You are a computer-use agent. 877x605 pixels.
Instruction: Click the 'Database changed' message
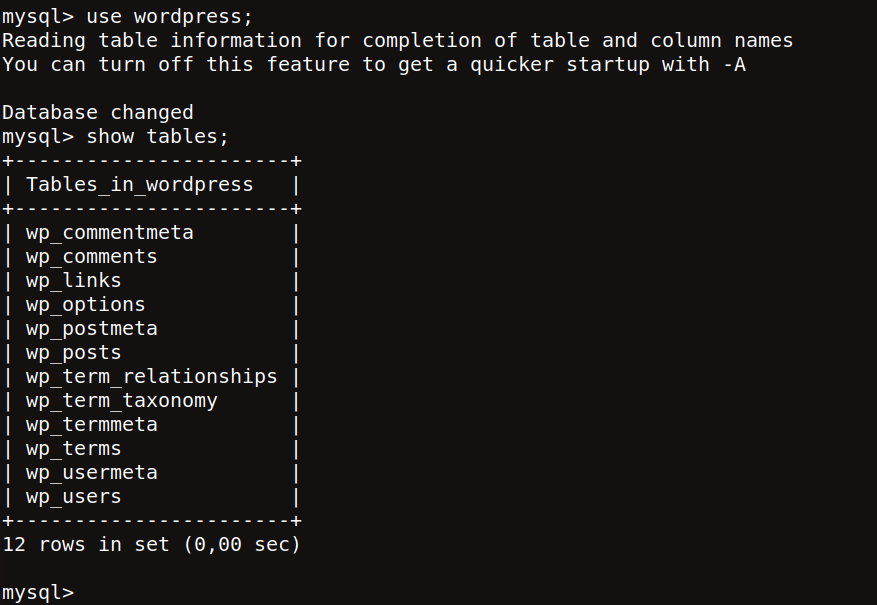(98, 113)
